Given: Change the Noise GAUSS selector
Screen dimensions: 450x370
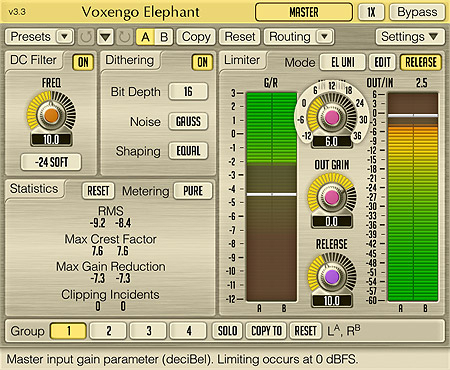Looking at the screenshot, I should [x=188, y=121].
